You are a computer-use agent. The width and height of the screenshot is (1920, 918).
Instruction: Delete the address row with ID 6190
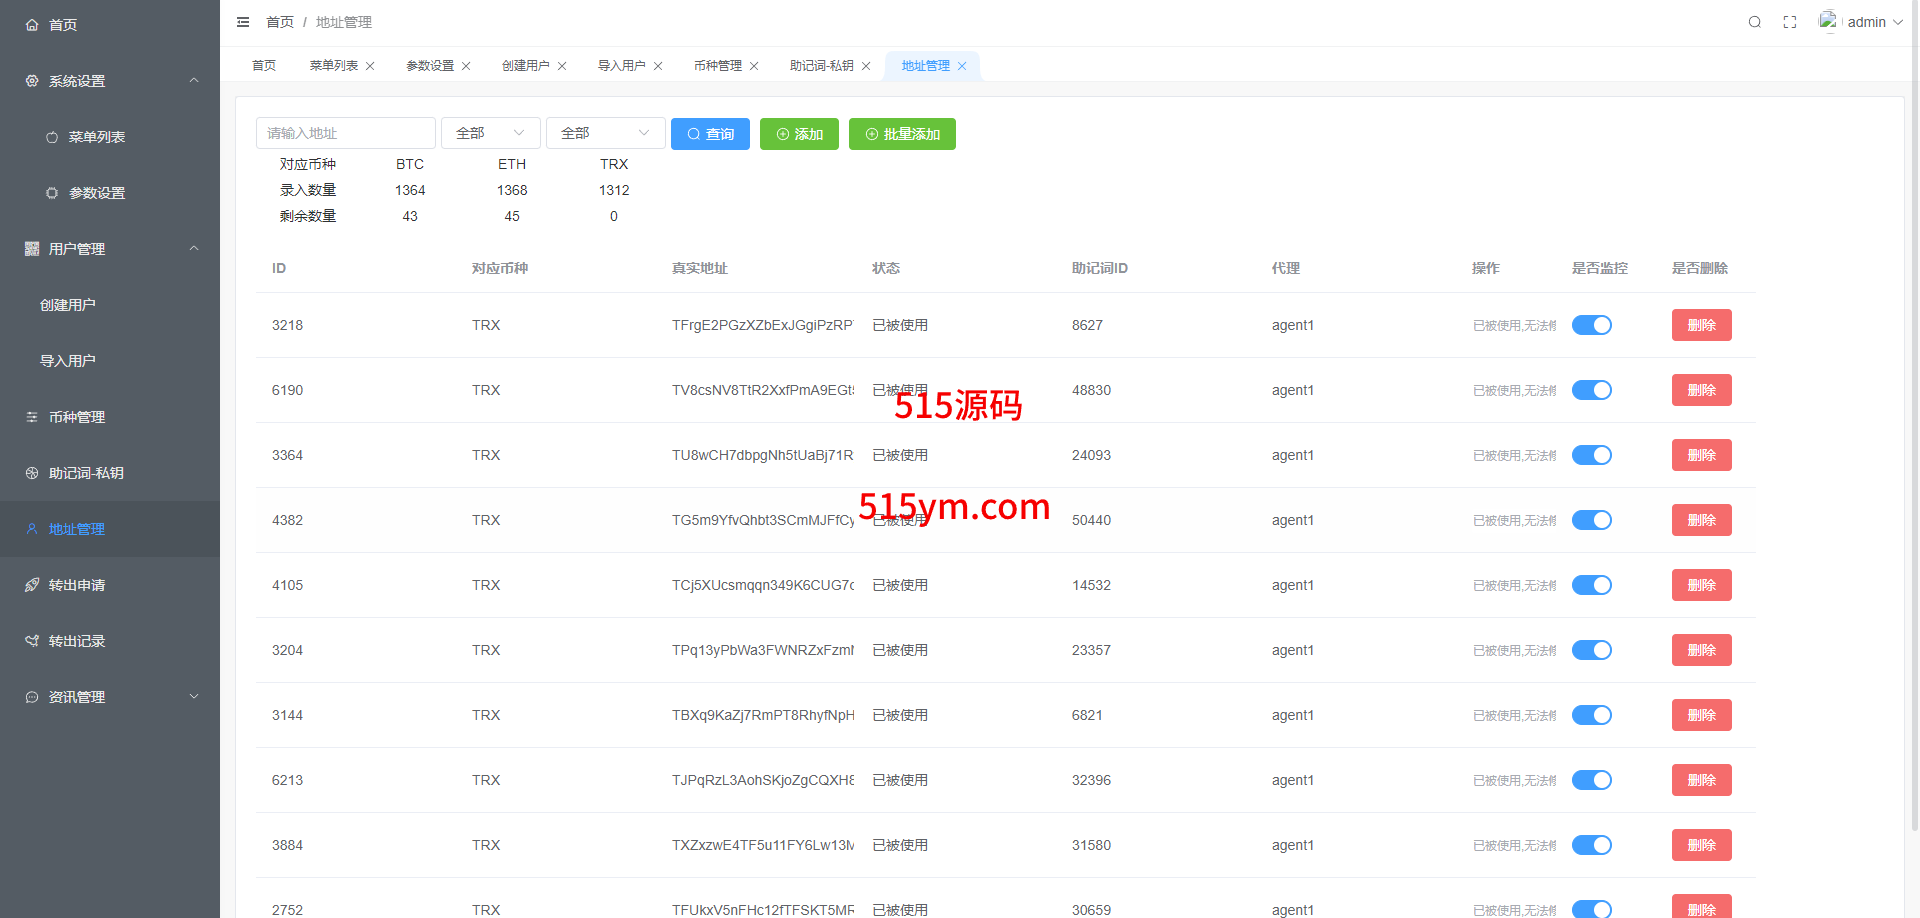point(1701,390)
